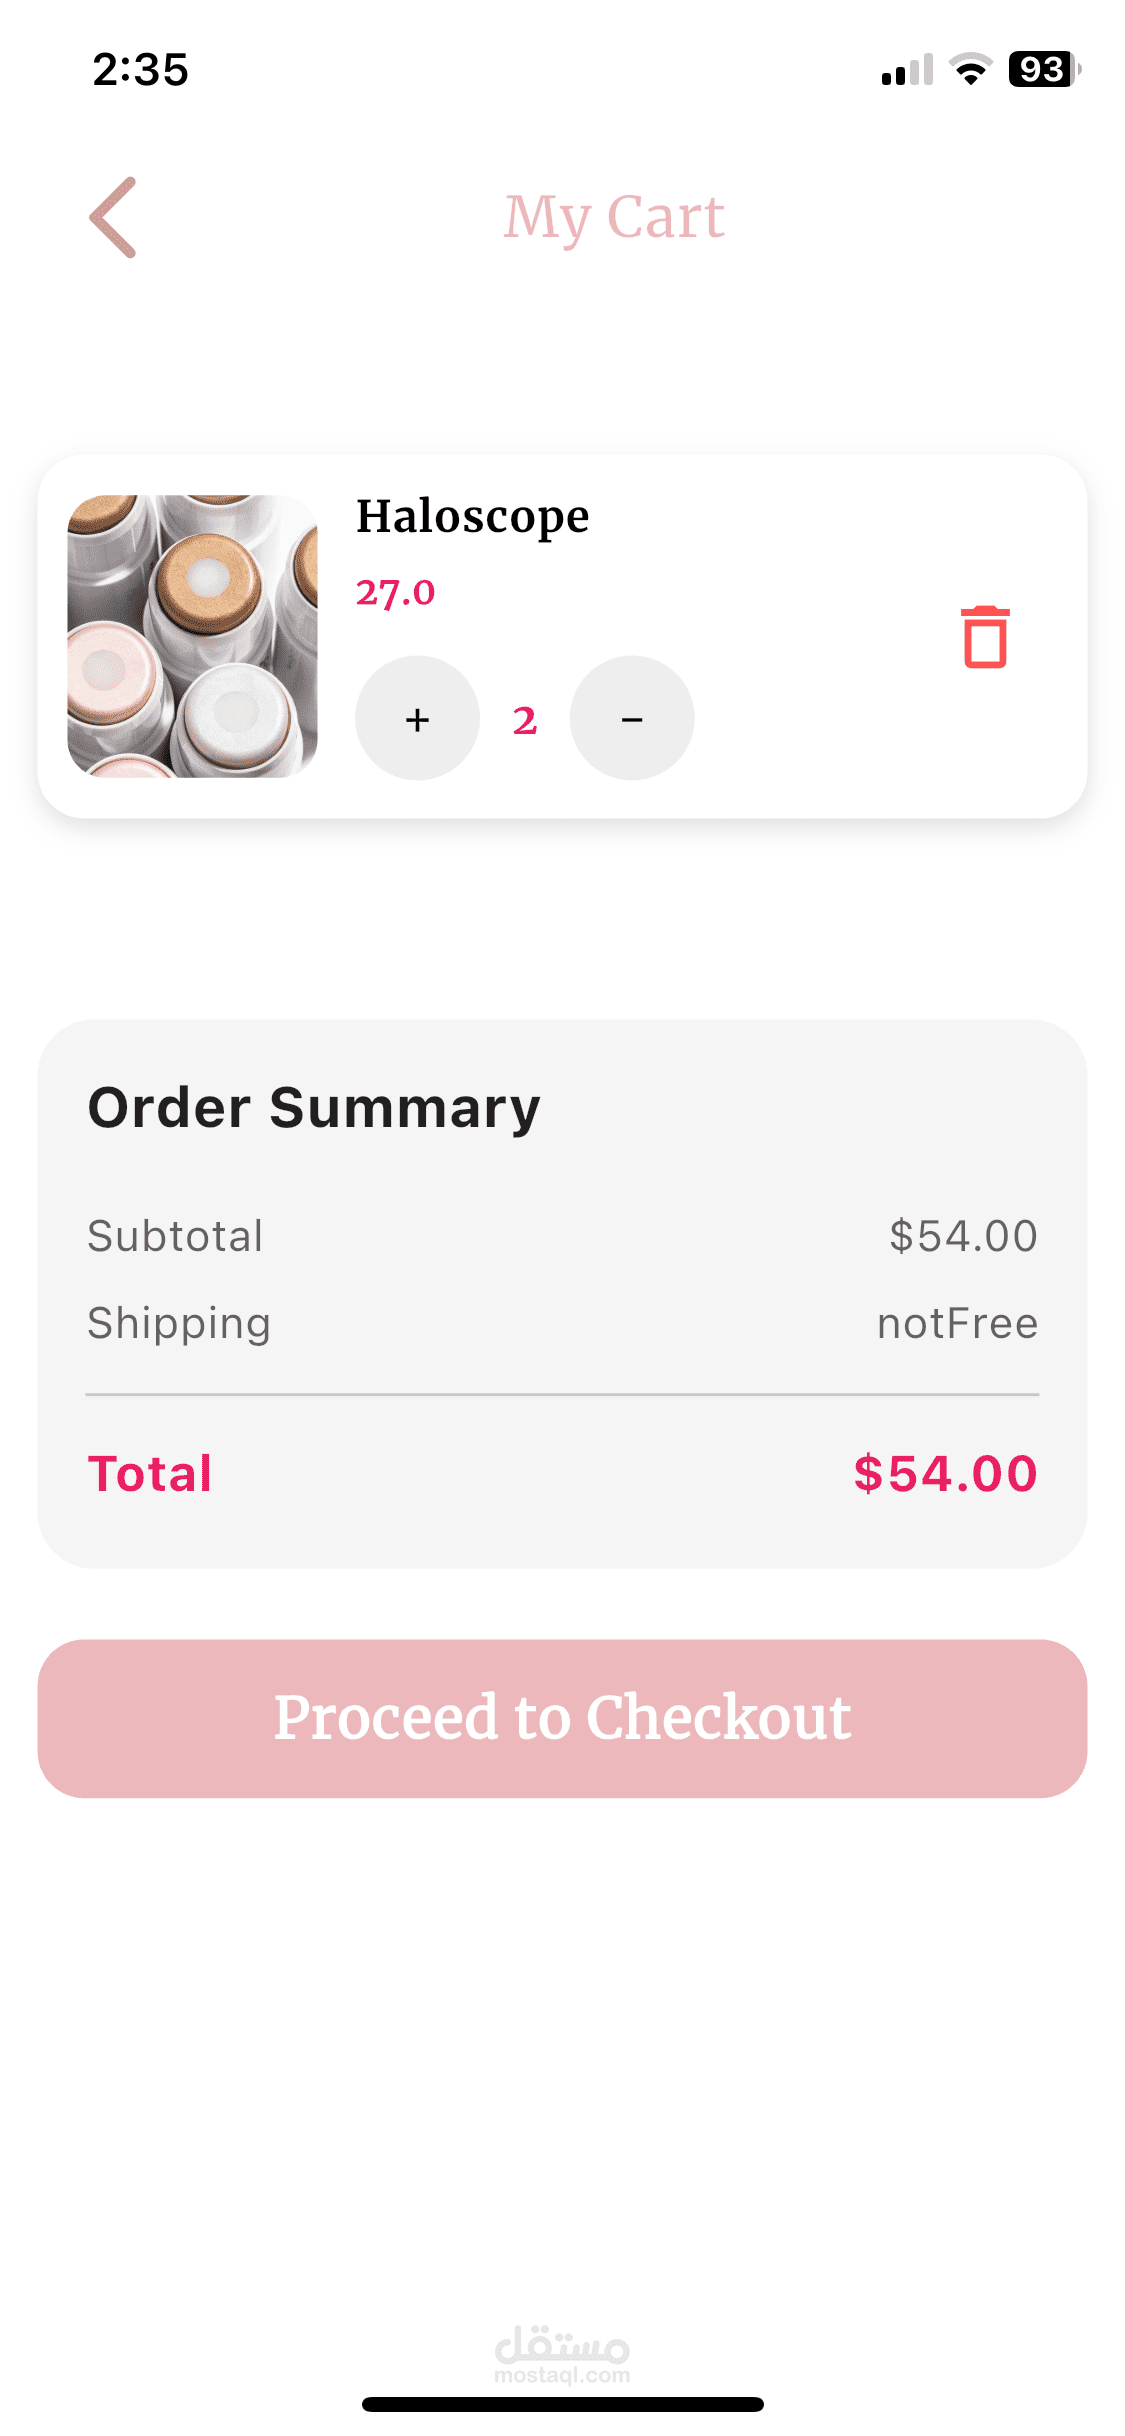This screenshot has width=1125, height=2436.
Task: Tap the quantity number 2
Action: coord(525,720)
